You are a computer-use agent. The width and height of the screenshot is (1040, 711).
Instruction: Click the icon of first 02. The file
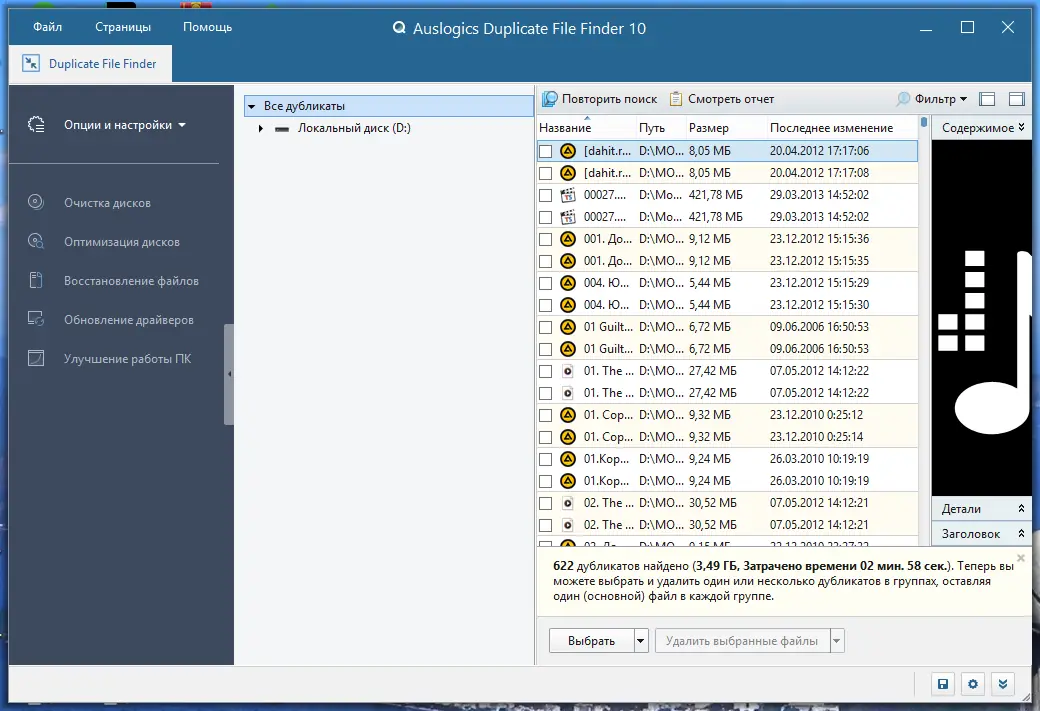[x=568, y=503]
